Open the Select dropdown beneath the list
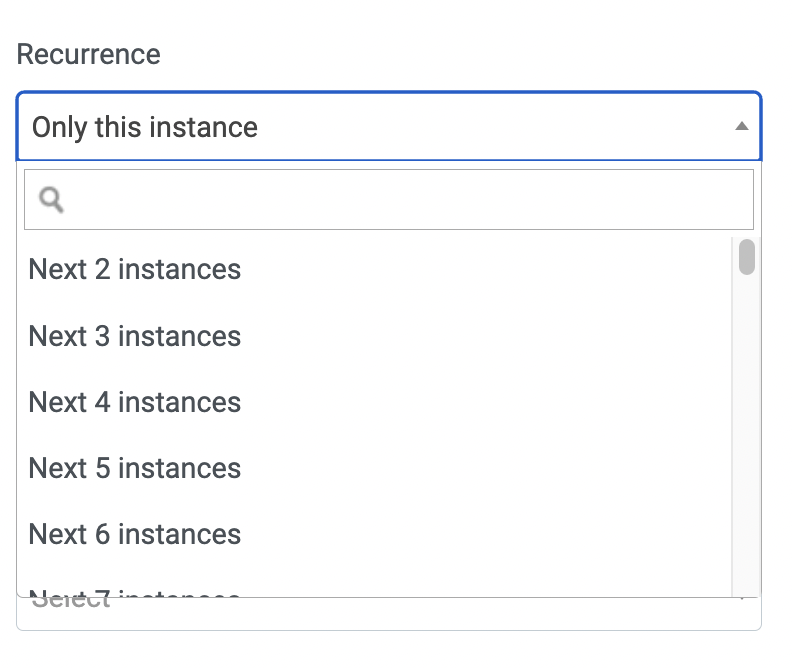Image resolution: width=792 pixels, height=668 pixels. 389,614
